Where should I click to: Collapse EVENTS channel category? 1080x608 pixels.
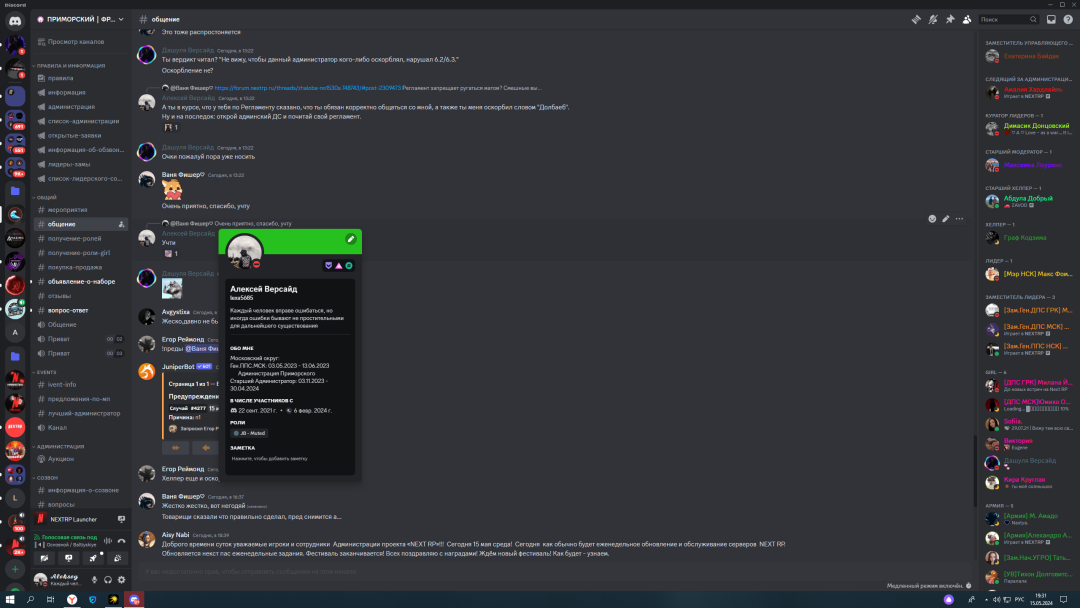[x=45, y=372]
